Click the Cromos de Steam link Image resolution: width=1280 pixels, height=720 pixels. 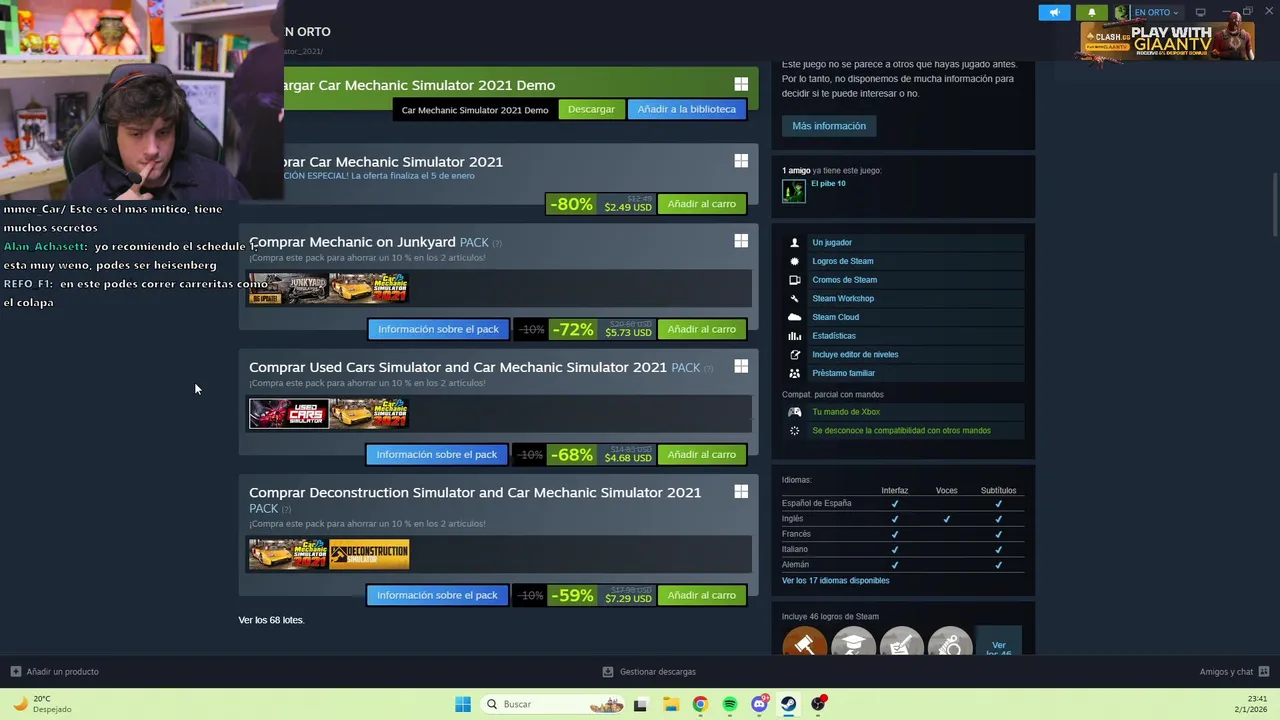845,280
